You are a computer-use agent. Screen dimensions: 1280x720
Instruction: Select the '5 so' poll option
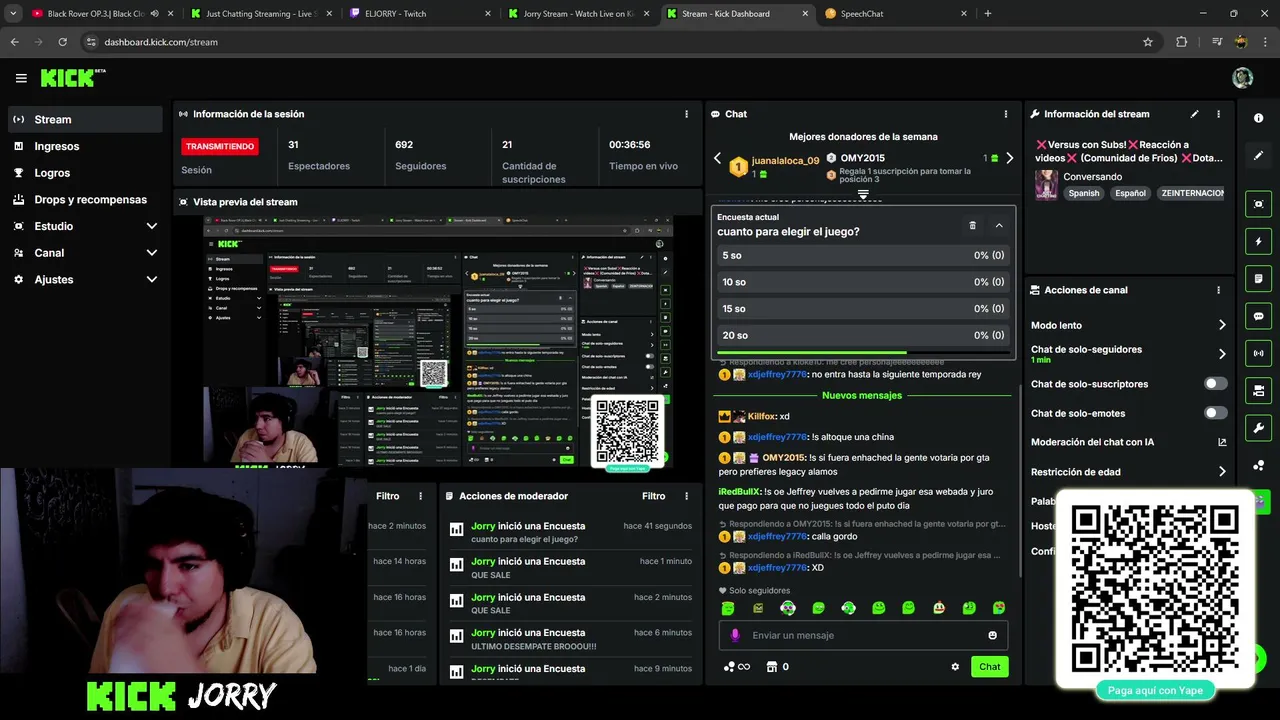click(863, 255)
